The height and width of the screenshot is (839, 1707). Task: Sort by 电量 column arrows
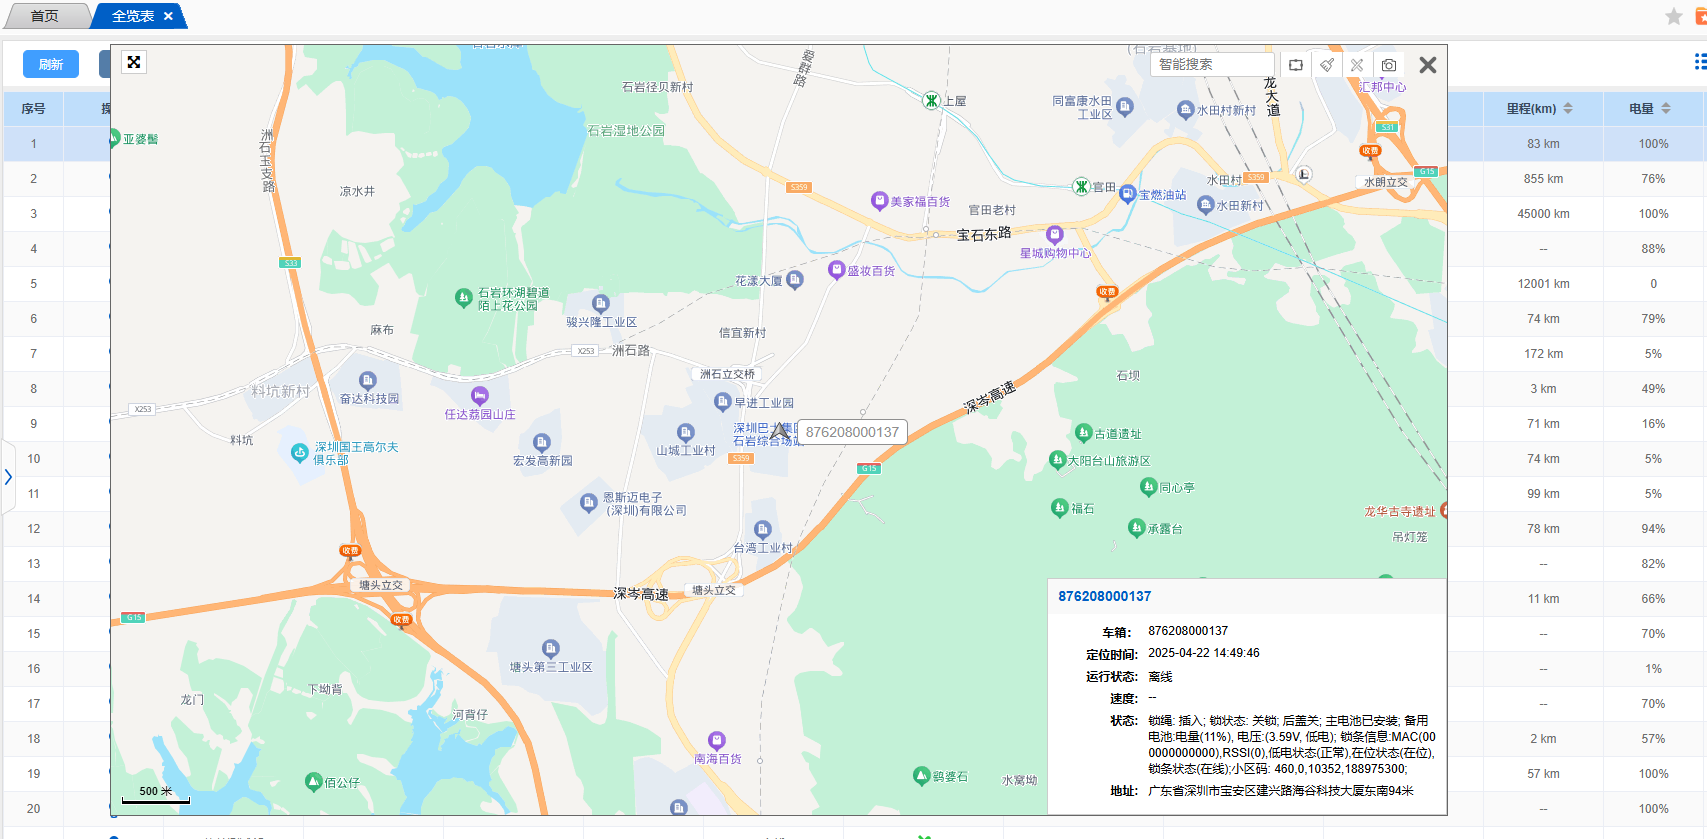(1666, 108)
